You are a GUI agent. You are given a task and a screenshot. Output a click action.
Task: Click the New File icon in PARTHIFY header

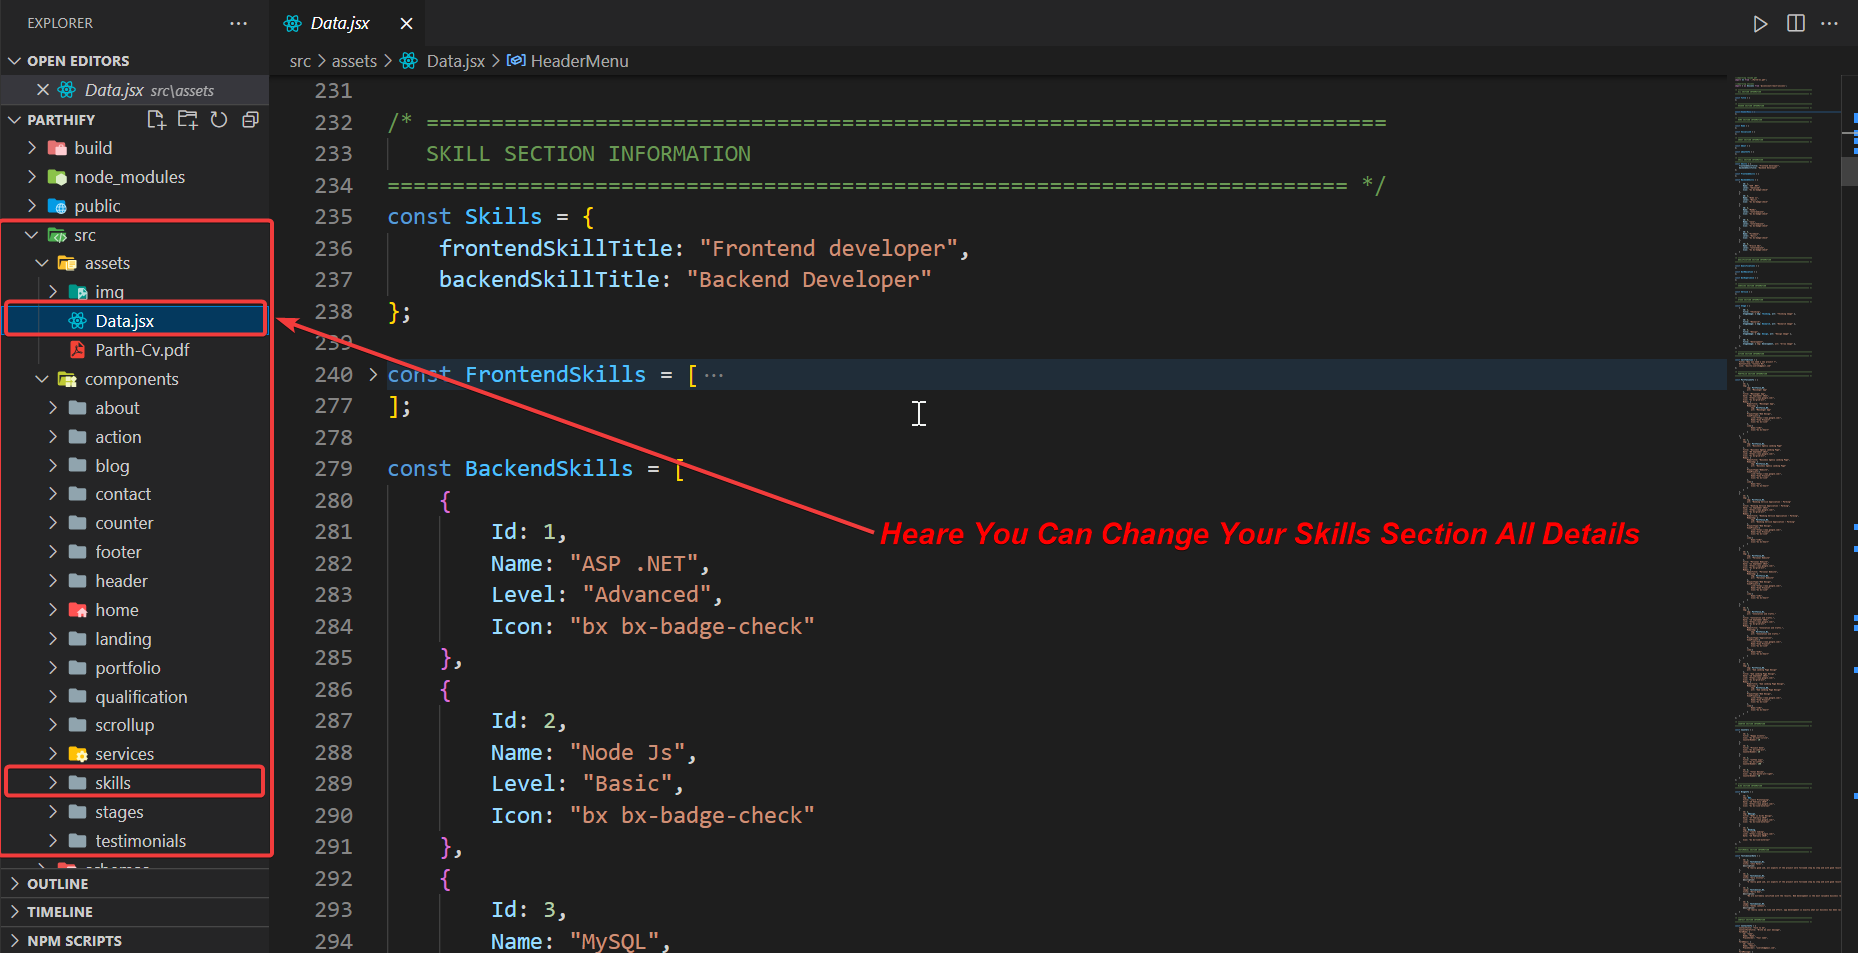[x=156, y=120]
